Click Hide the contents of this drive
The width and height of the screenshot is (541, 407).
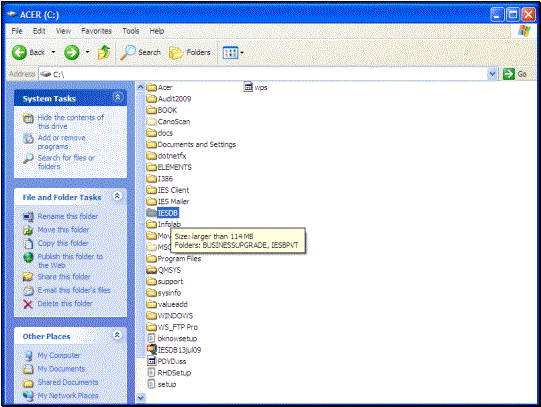71,122
